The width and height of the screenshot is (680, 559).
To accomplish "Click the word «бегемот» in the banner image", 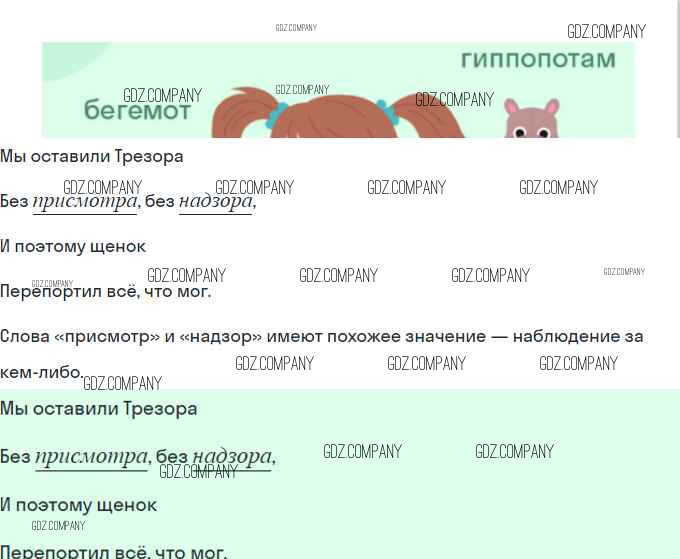I will [137, 112].
